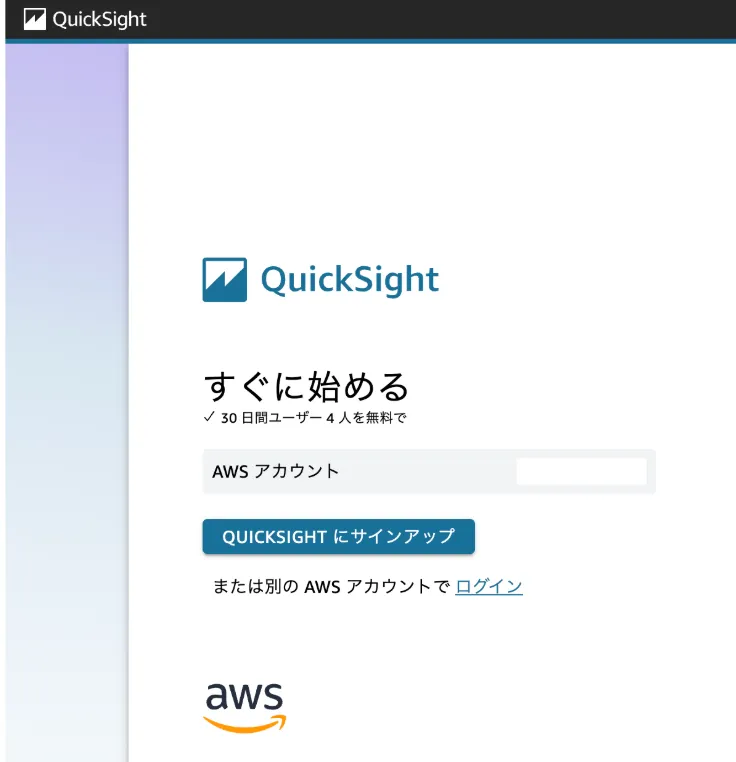Image resolution: width=736 pixels, height=762 pixels.
Task: Click the orange smile arrow under aws
Action: click(x=245, y=724)
